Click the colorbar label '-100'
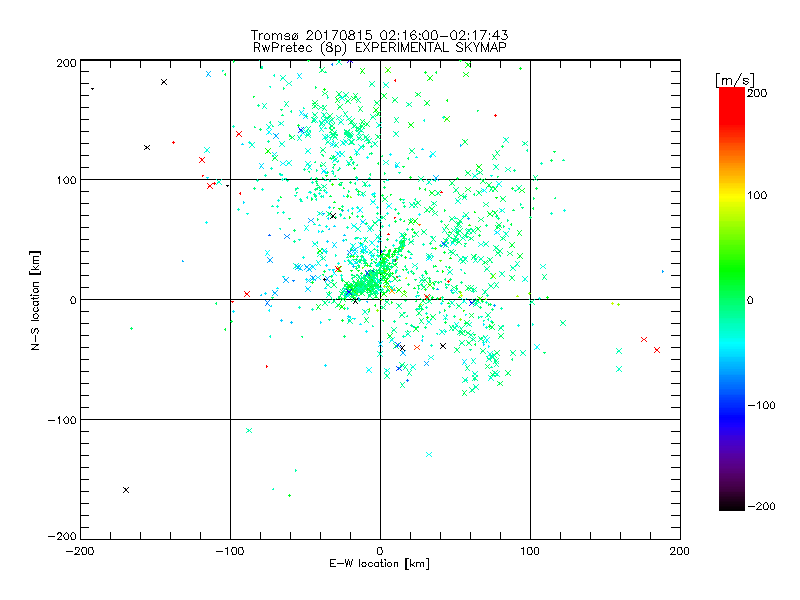This screenshot has height=600, width=800. (x=761, y=405)
